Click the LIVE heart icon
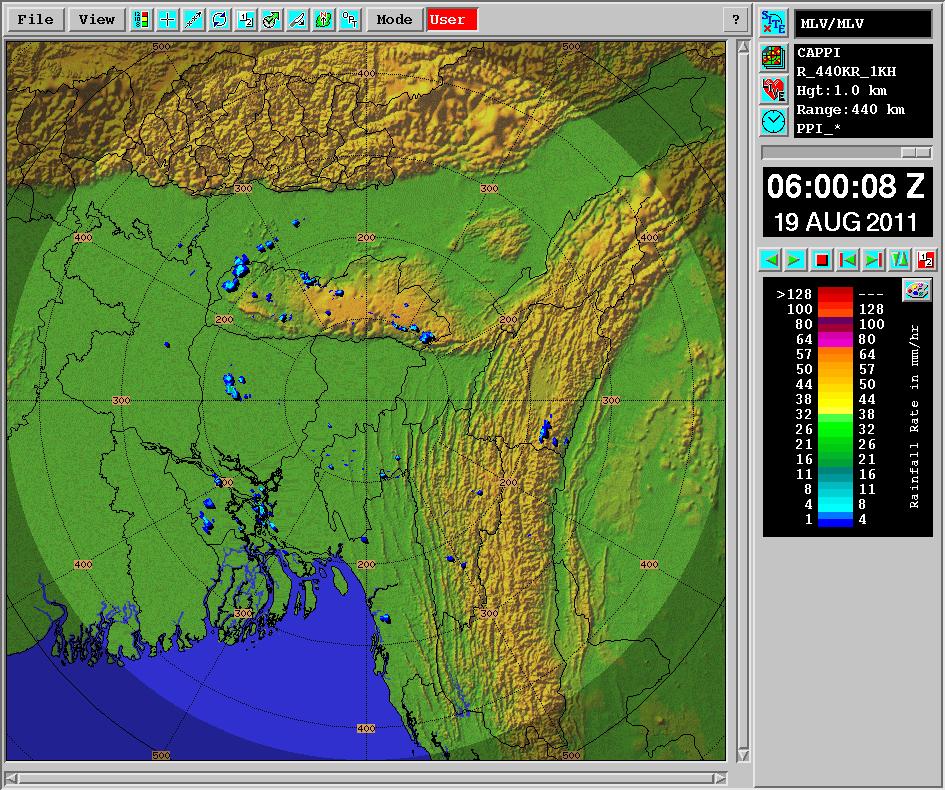Viewport: 945px width, 790px height. click(x=773, y=89)
